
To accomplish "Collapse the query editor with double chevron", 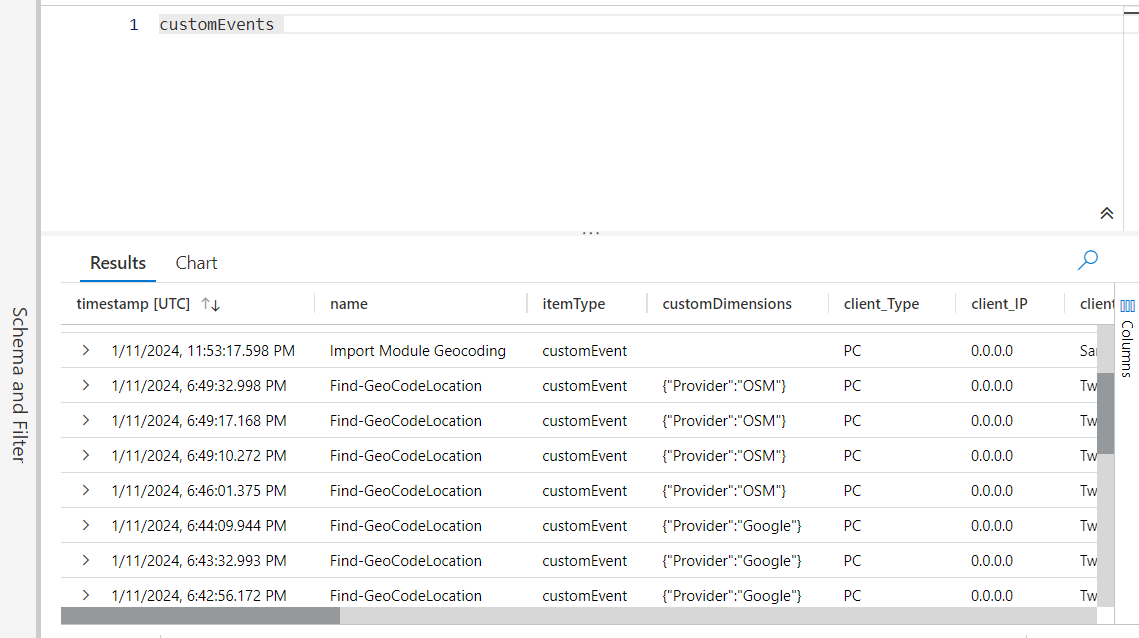I will [x=1106, y=213].
